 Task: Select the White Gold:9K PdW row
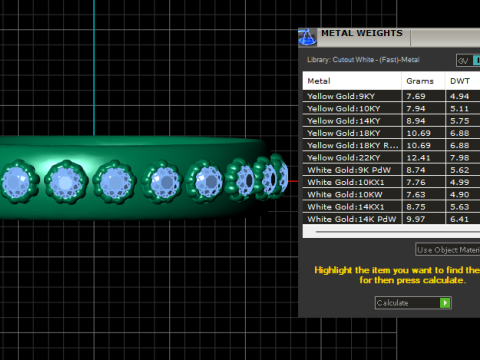tap(391, 170)
